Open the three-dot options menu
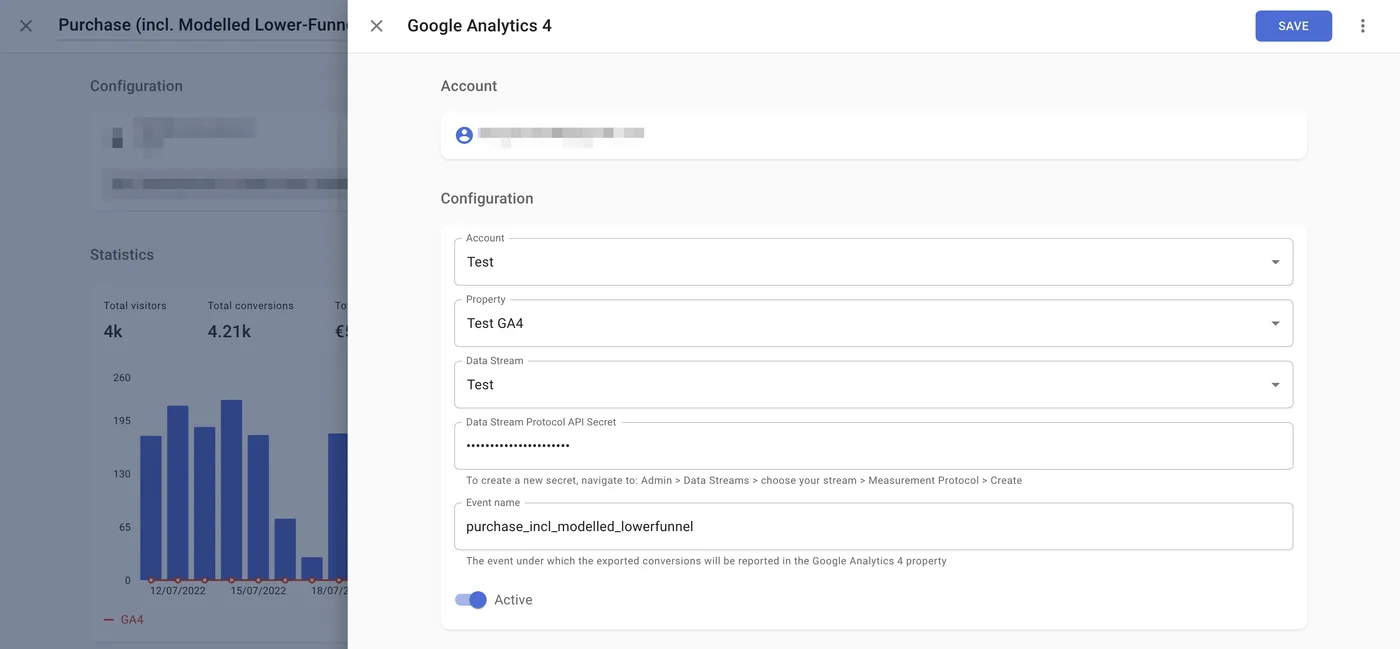Screen dimensions: 1400x649 [1361, 23]
